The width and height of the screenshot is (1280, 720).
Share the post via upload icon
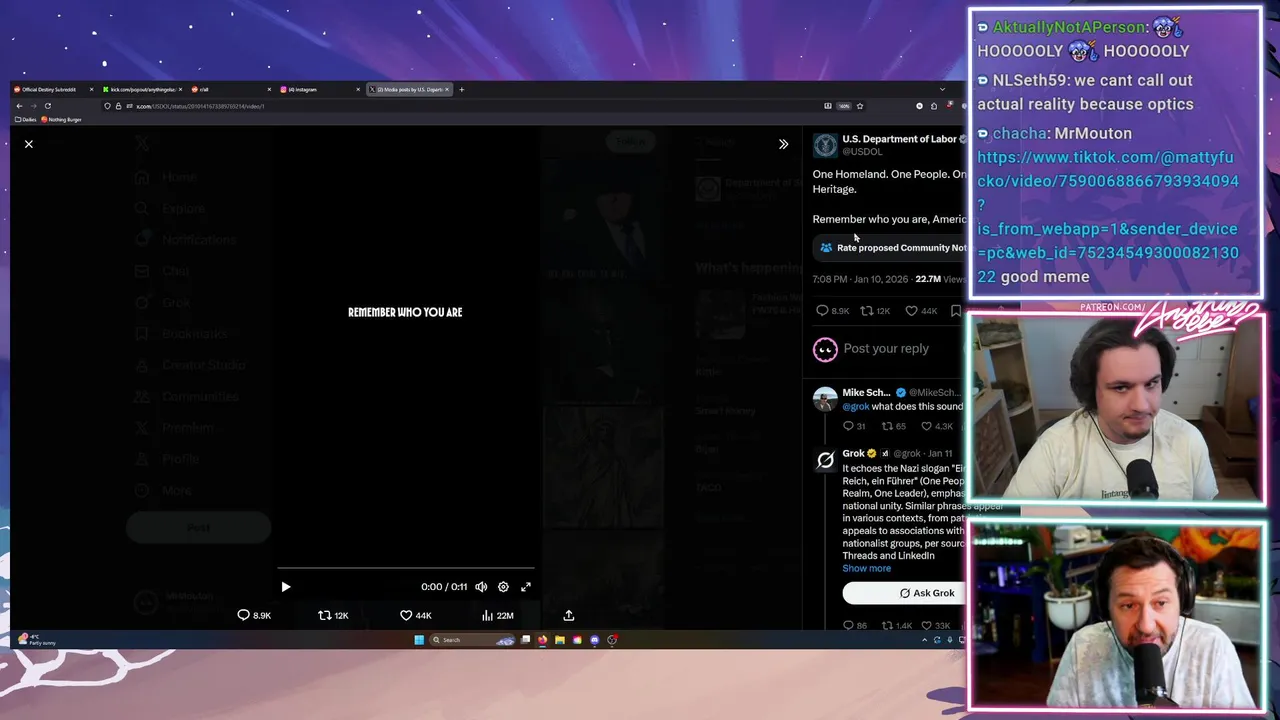pos(568,615)
